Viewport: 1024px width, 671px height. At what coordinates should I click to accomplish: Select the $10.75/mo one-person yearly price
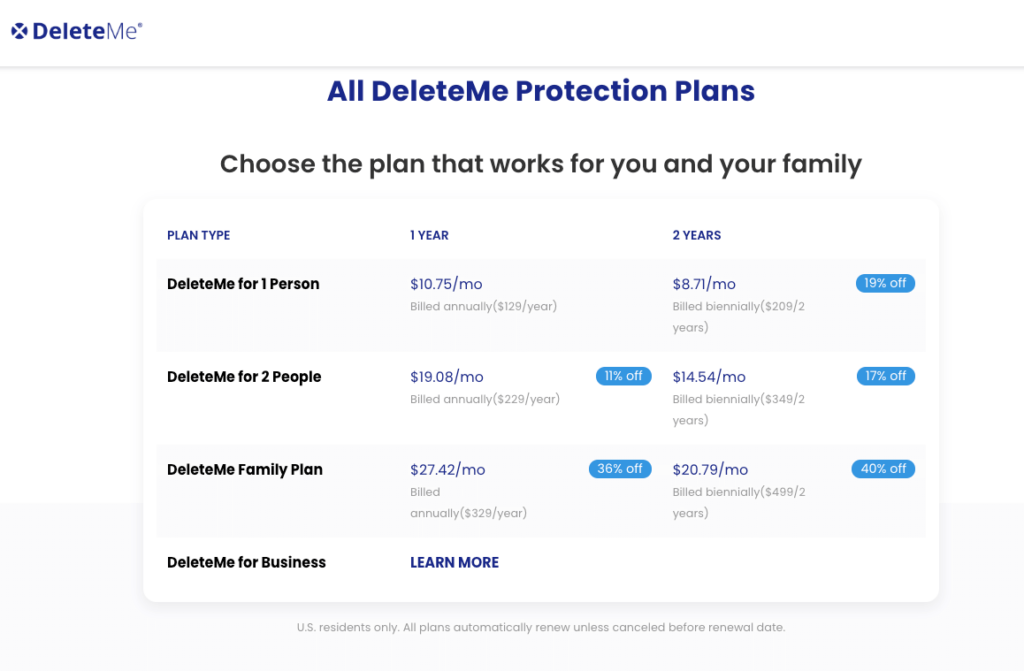(446, 284)
